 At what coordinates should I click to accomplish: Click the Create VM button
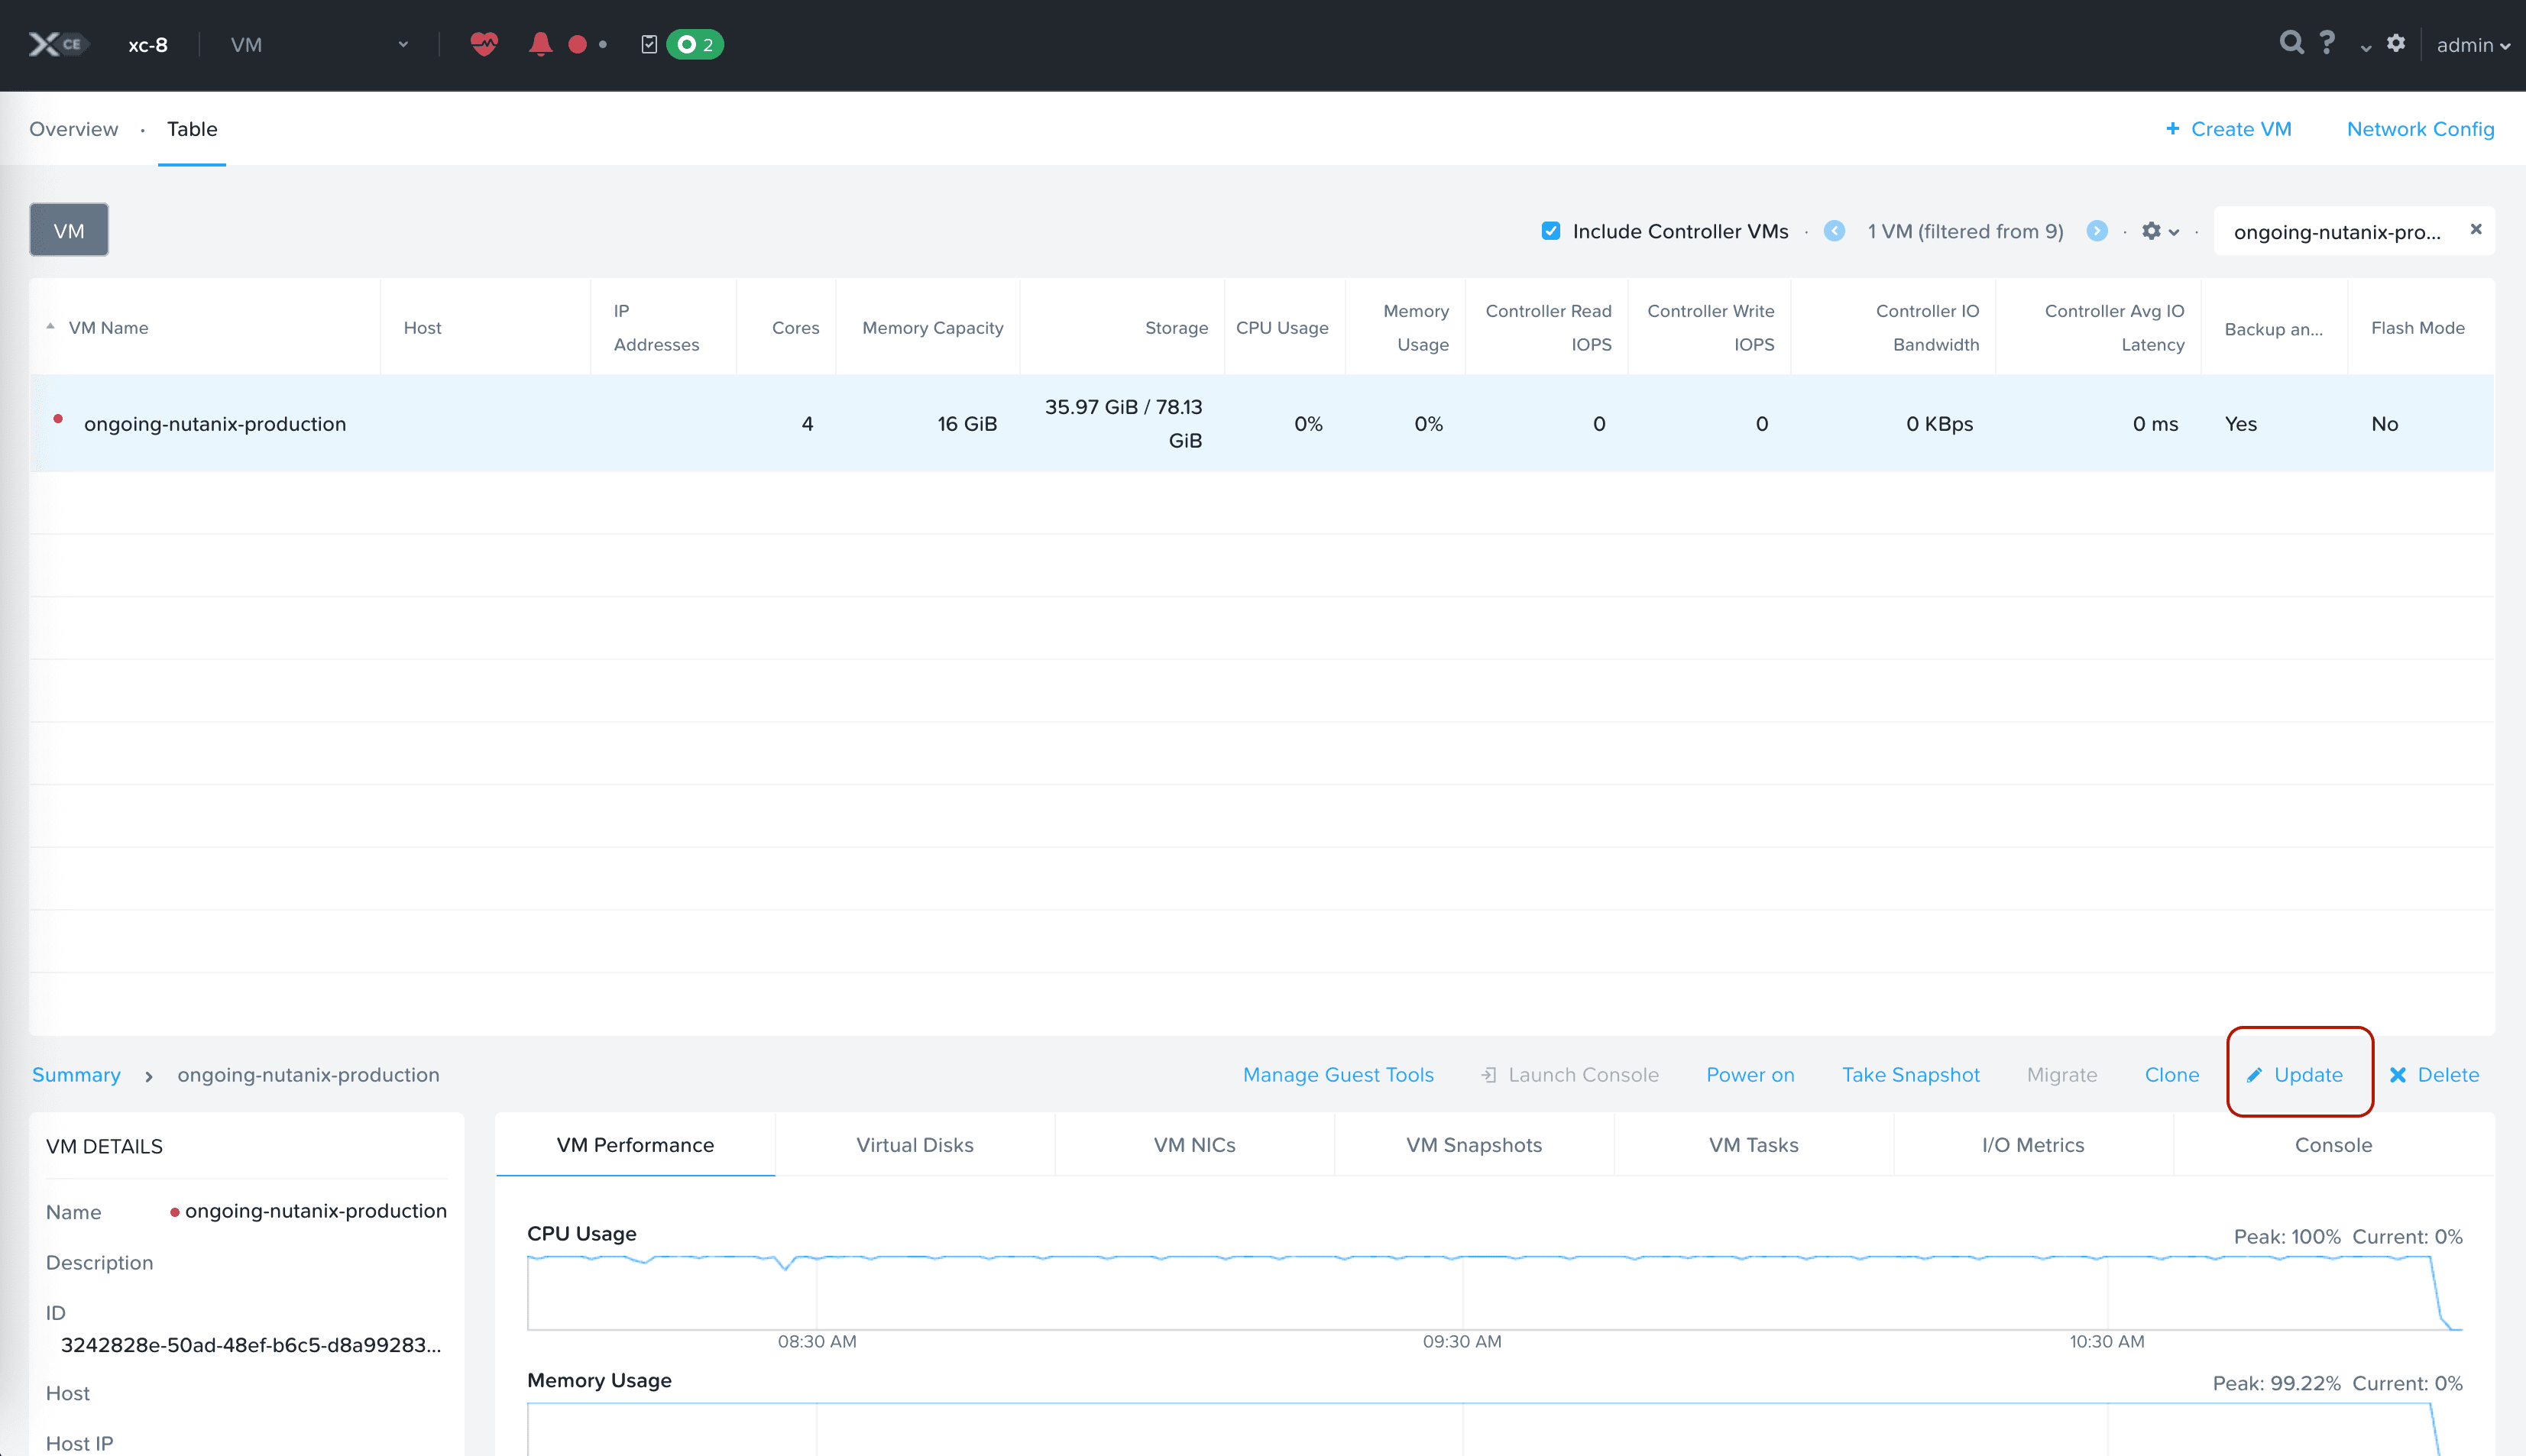pos(2229,129)
